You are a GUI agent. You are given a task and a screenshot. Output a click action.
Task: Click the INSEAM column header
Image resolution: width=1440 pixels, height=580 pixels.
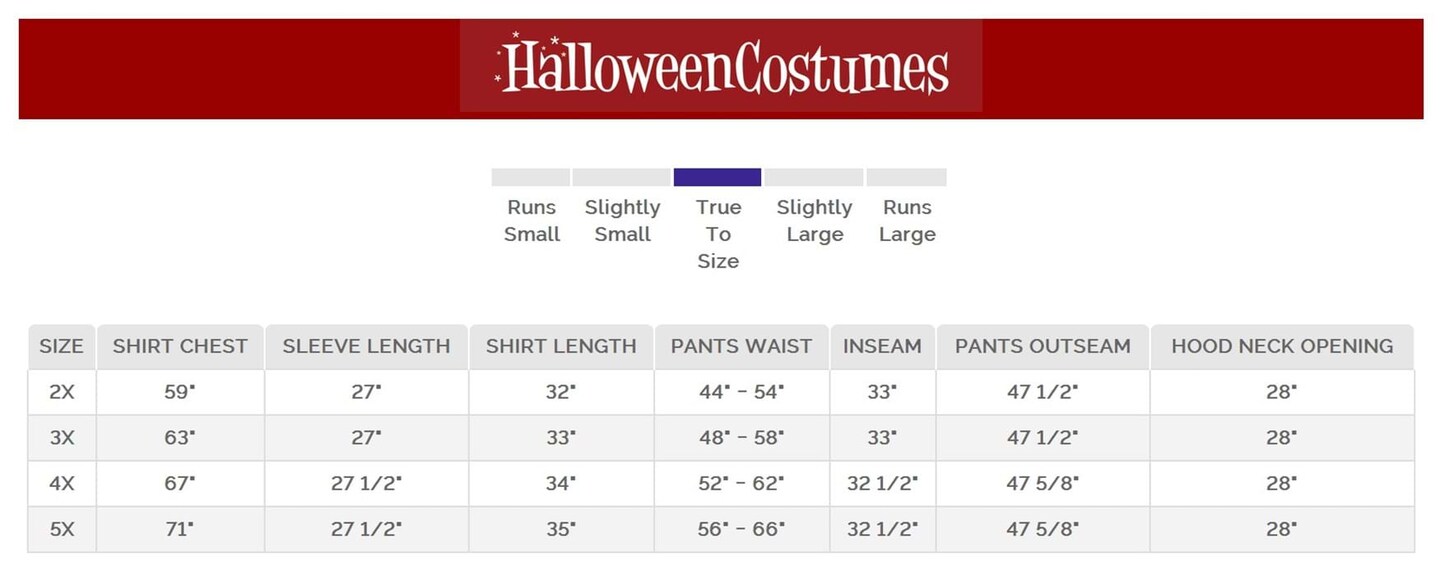coord(882,346)
